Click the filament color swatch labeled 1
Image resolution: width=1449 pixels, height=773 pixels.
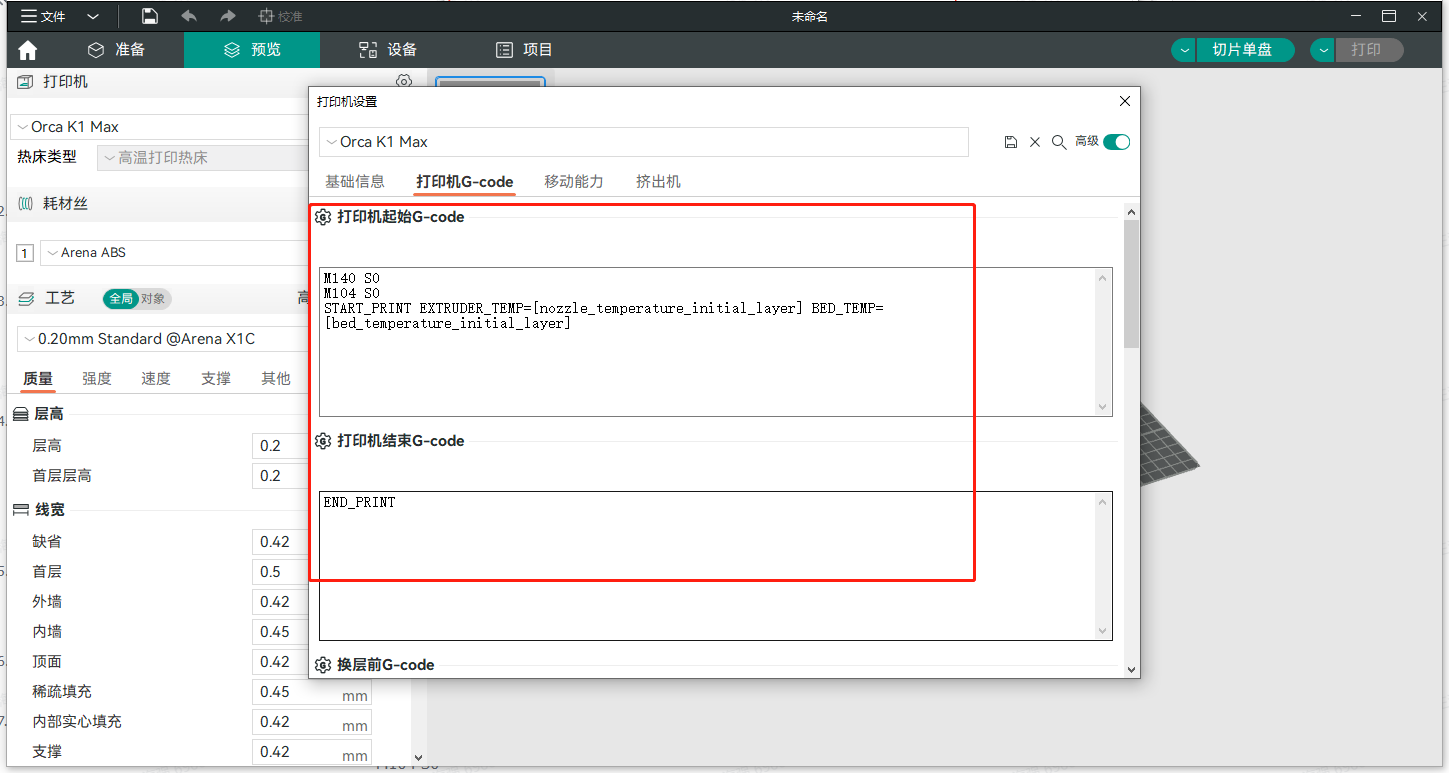tap(24, 252)
